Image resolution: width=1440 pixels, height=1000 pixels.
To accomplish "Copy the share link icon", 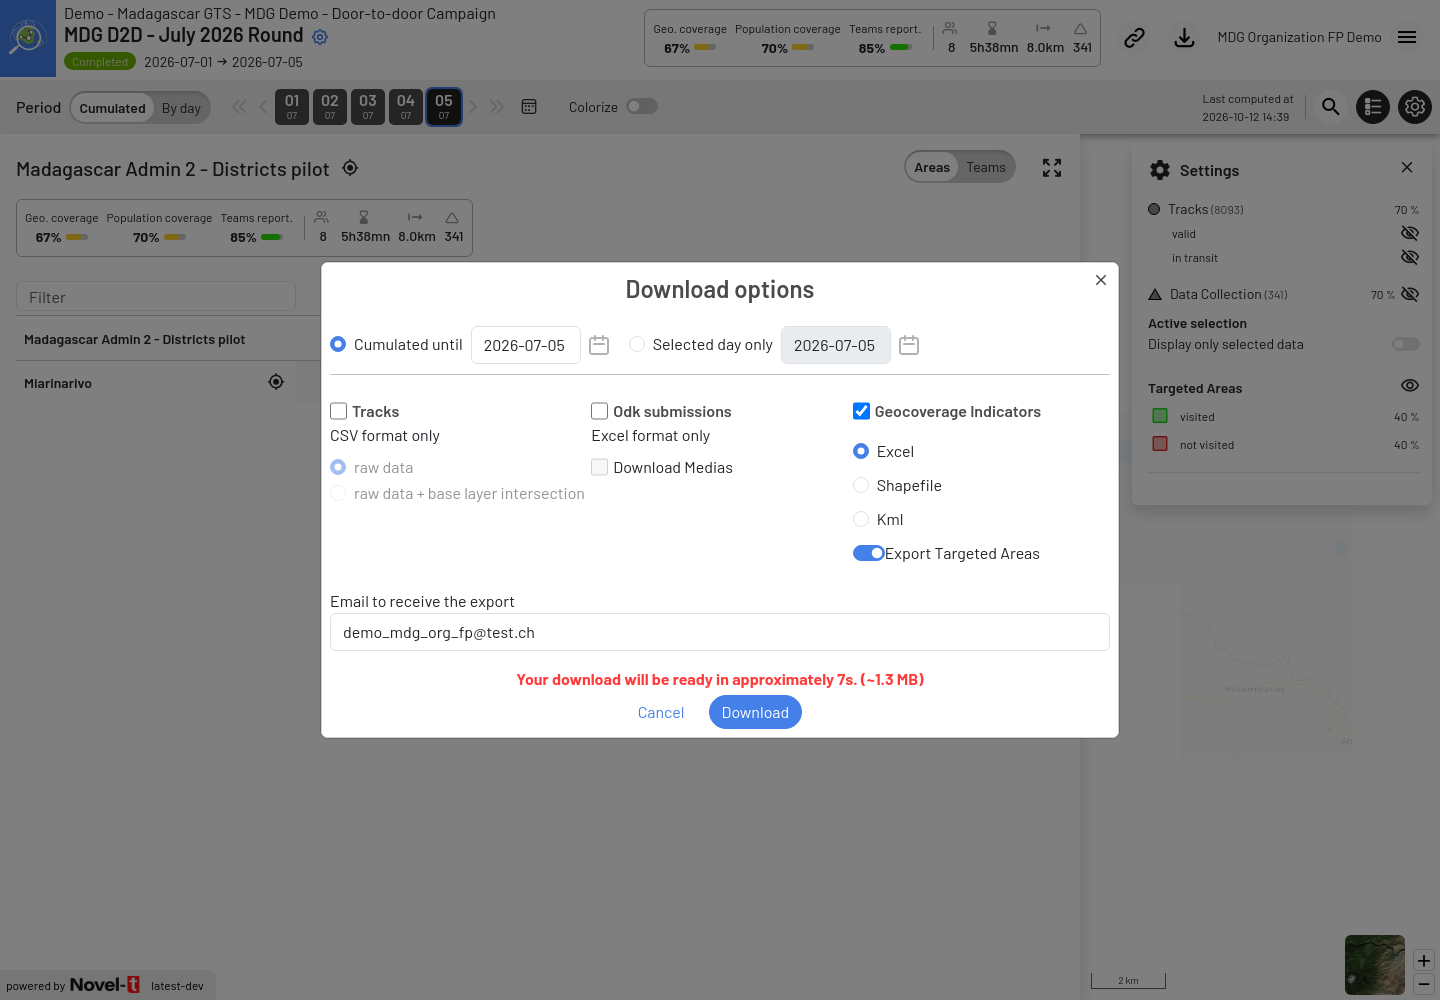I will (x=1134, y=38).
